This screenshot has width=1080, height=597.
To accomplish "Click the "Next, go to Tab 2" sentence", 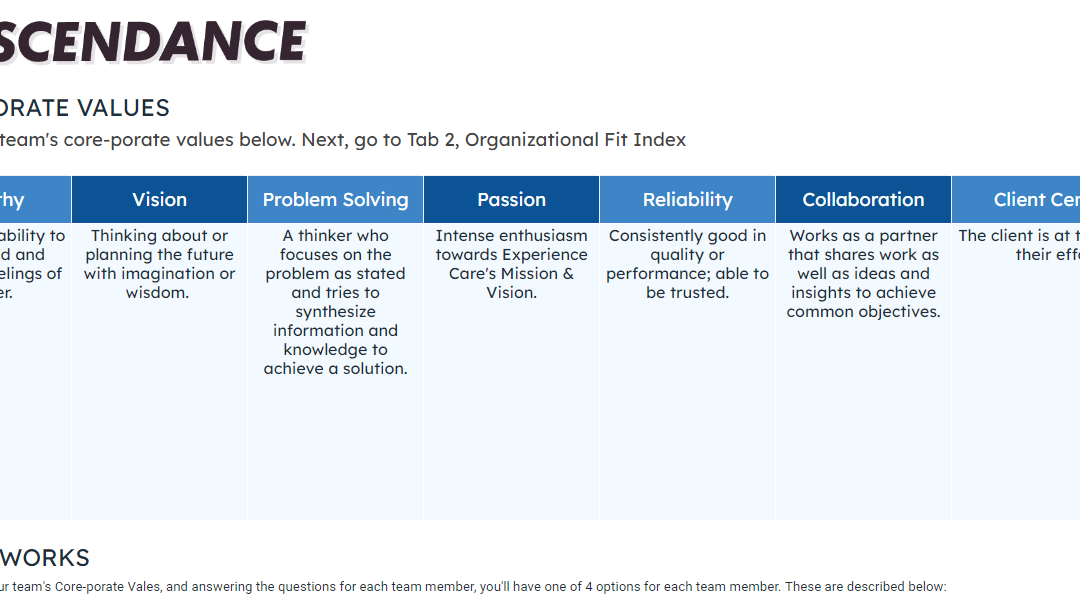I will (x=520, y=140).
